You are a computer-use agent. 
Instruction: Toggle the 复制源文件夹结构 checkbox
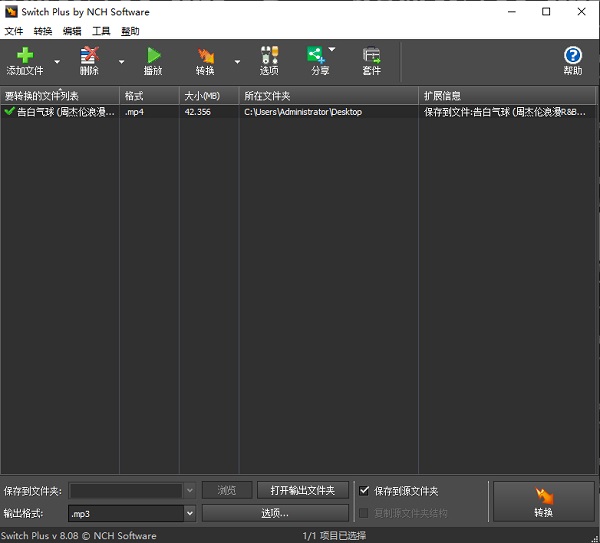pos(364,513)
